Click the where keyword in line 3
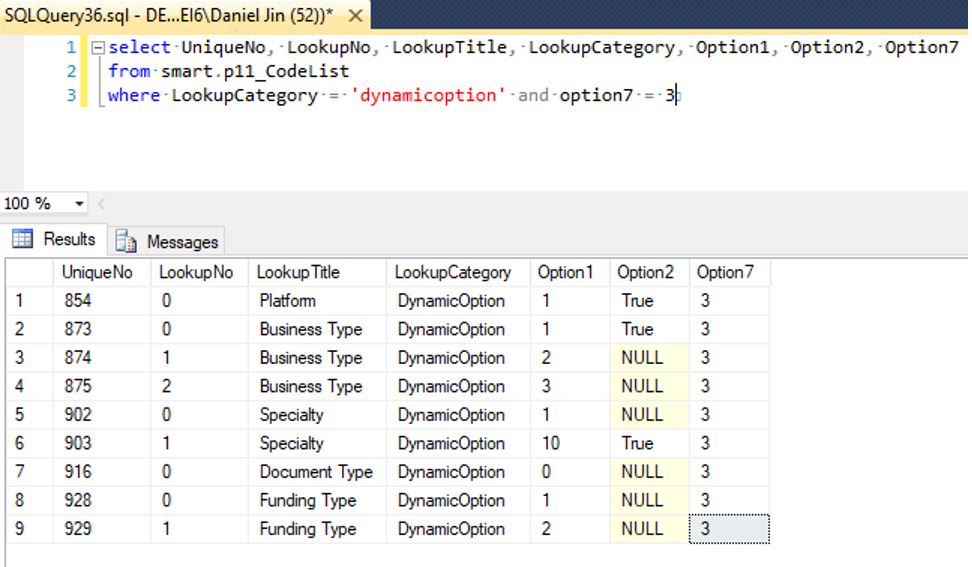This screenshot has height=567, width=972. tap(134, 95)
